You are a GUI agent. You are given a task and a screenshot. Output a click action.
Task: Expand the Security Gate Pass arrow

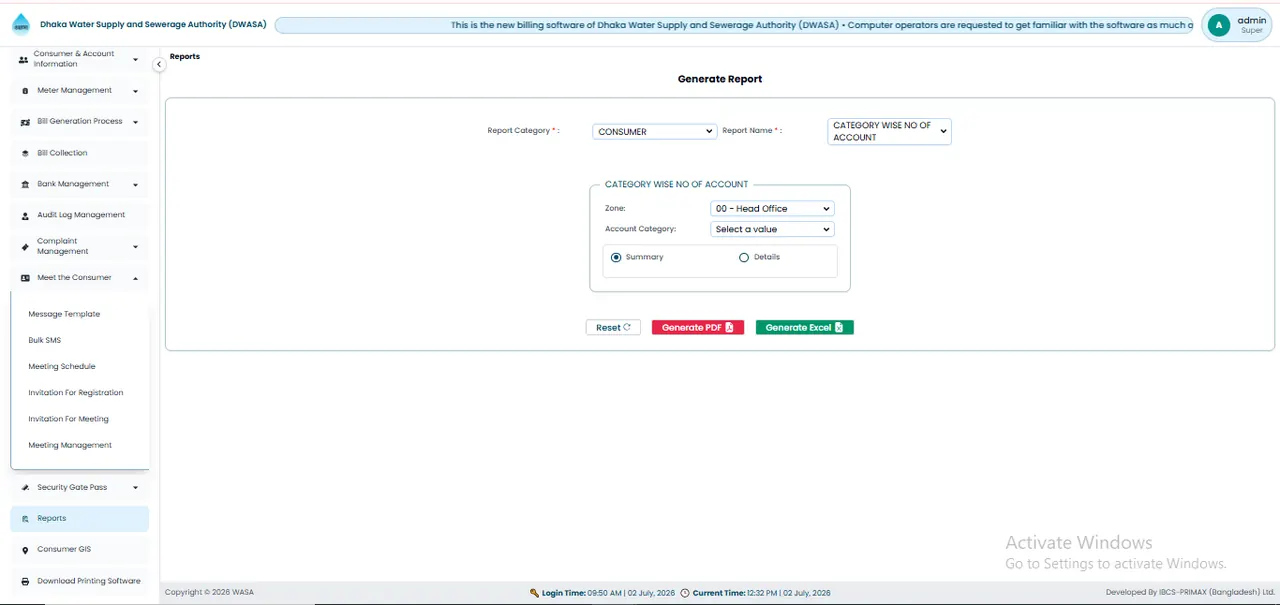click(136, 488)
